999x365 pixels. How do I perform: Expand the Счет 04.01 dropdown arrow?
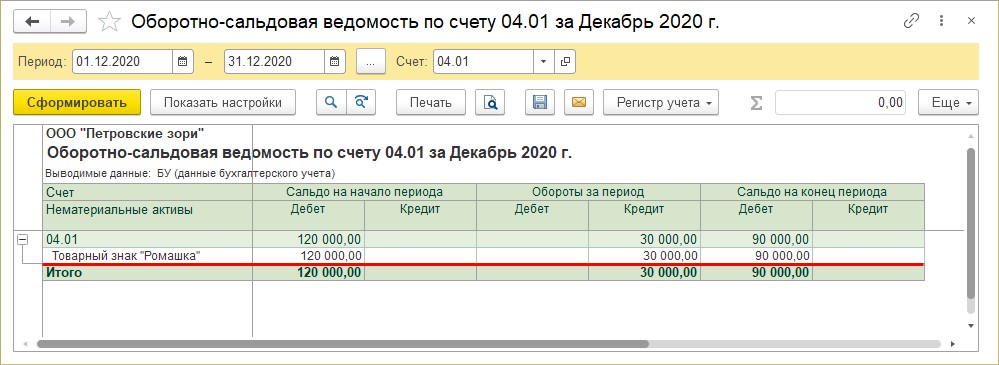[543, 62]
